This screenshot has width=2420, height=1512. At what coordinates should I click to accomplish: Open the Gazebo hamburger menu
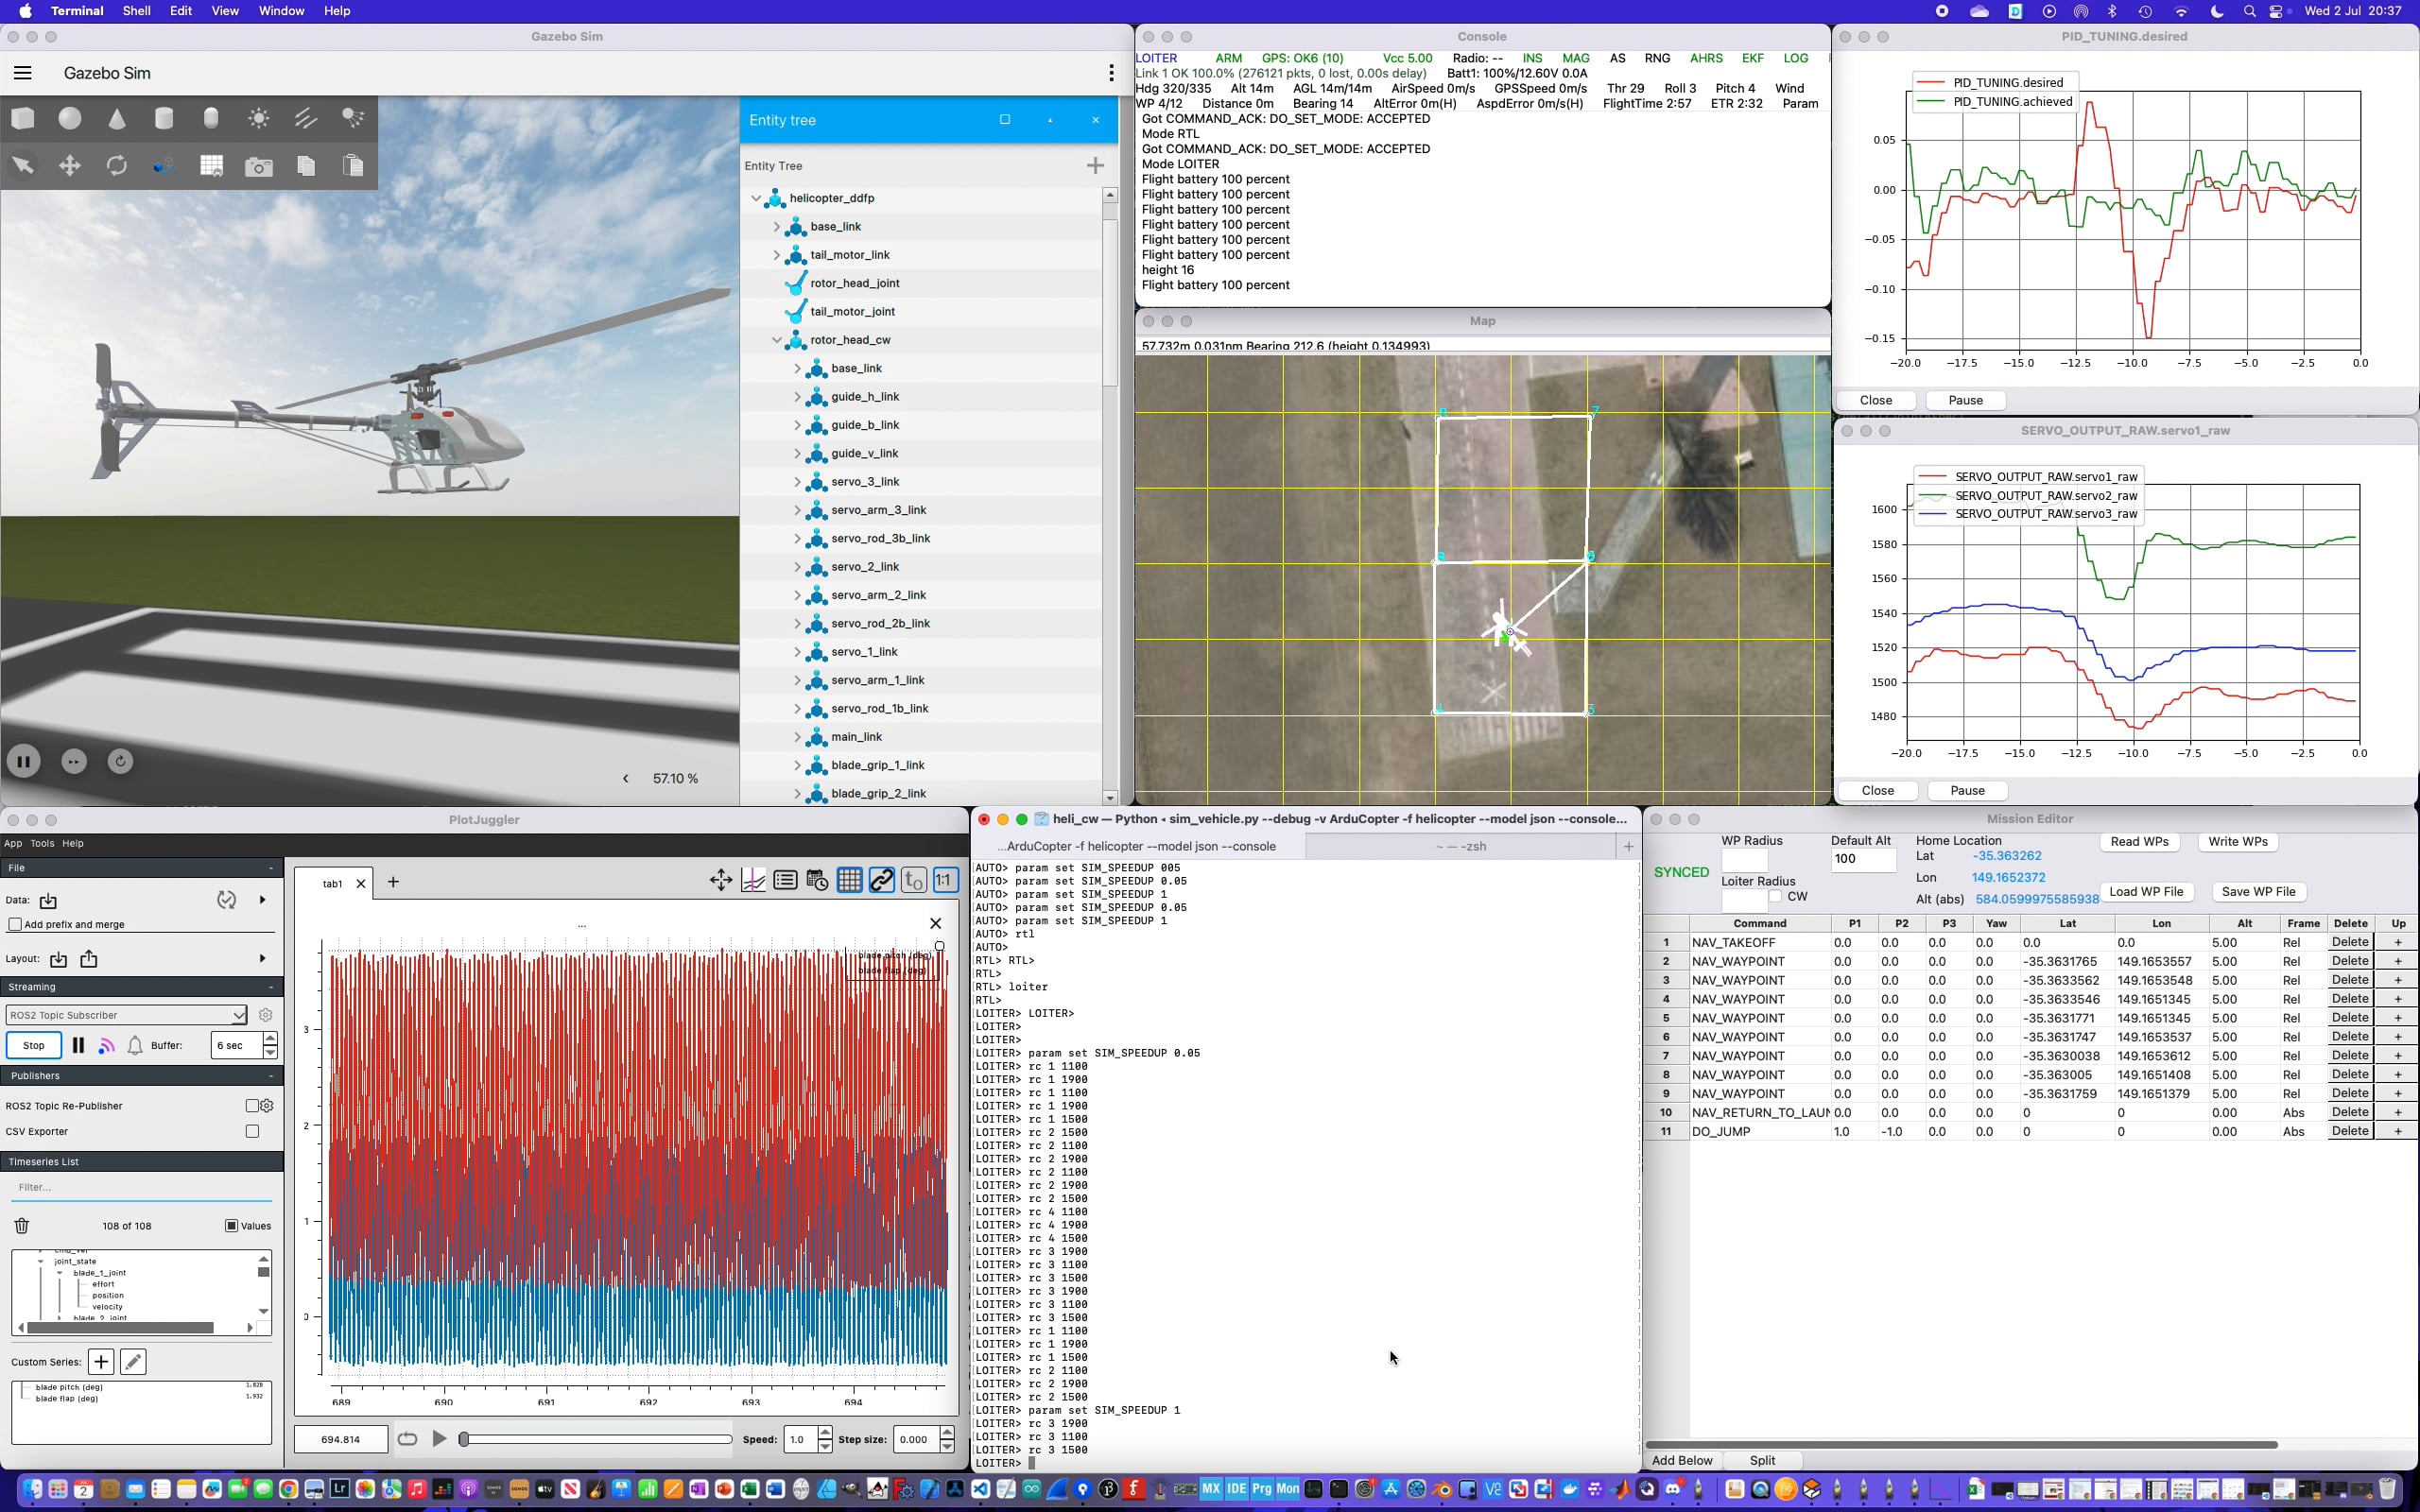pyautogui.click(x=23, y=73)
